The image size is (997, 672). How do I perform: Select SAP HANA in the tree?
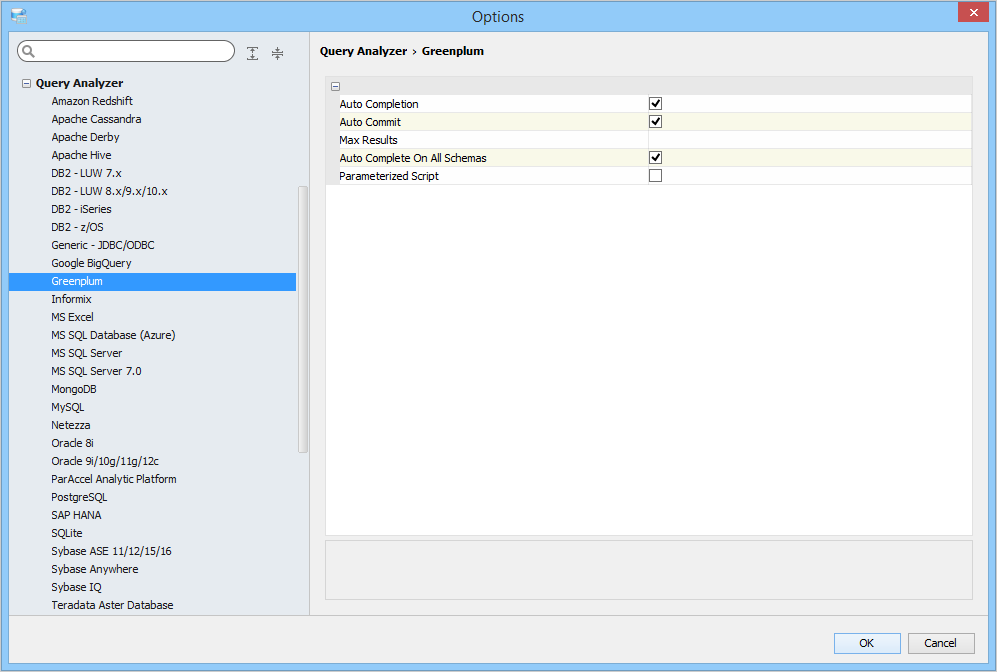point(76,515)
